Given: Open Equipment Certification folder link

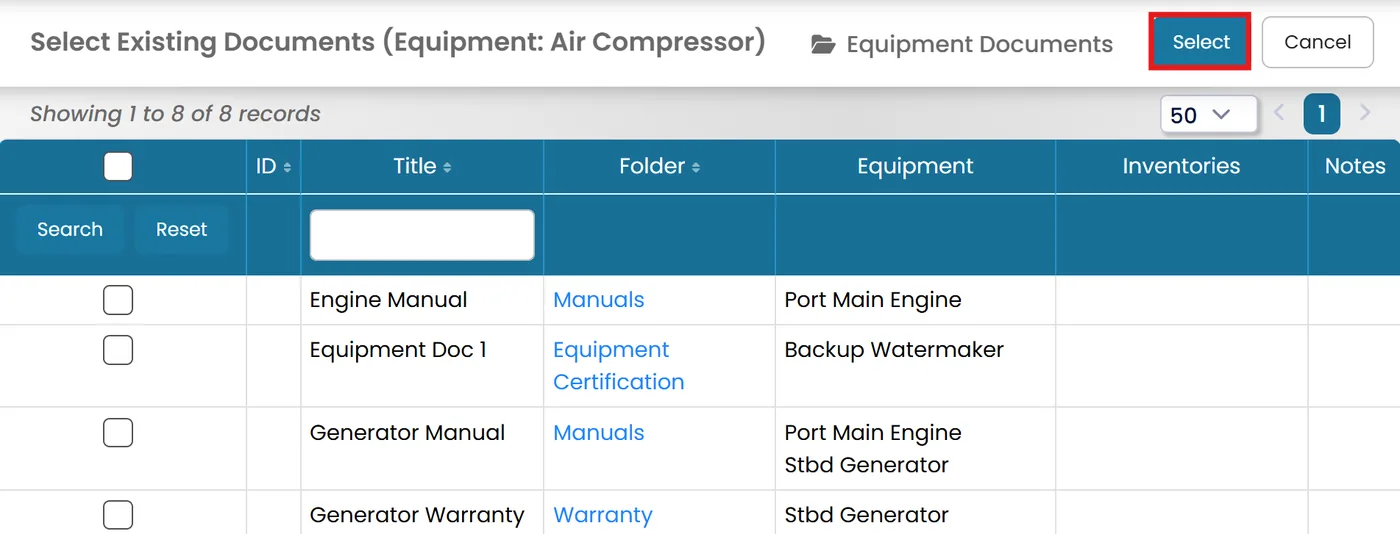Looking at the screenshot, I should click(x=619, y=366).
